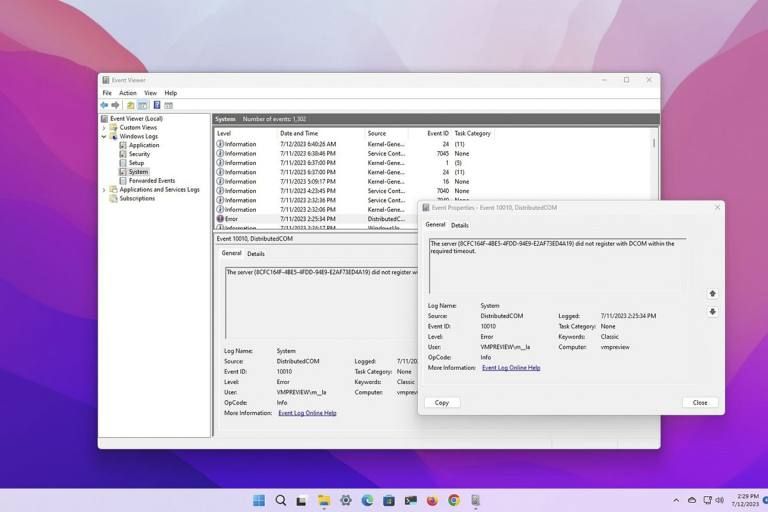
Task: Click the event description text in dialog
Action: 552,247
